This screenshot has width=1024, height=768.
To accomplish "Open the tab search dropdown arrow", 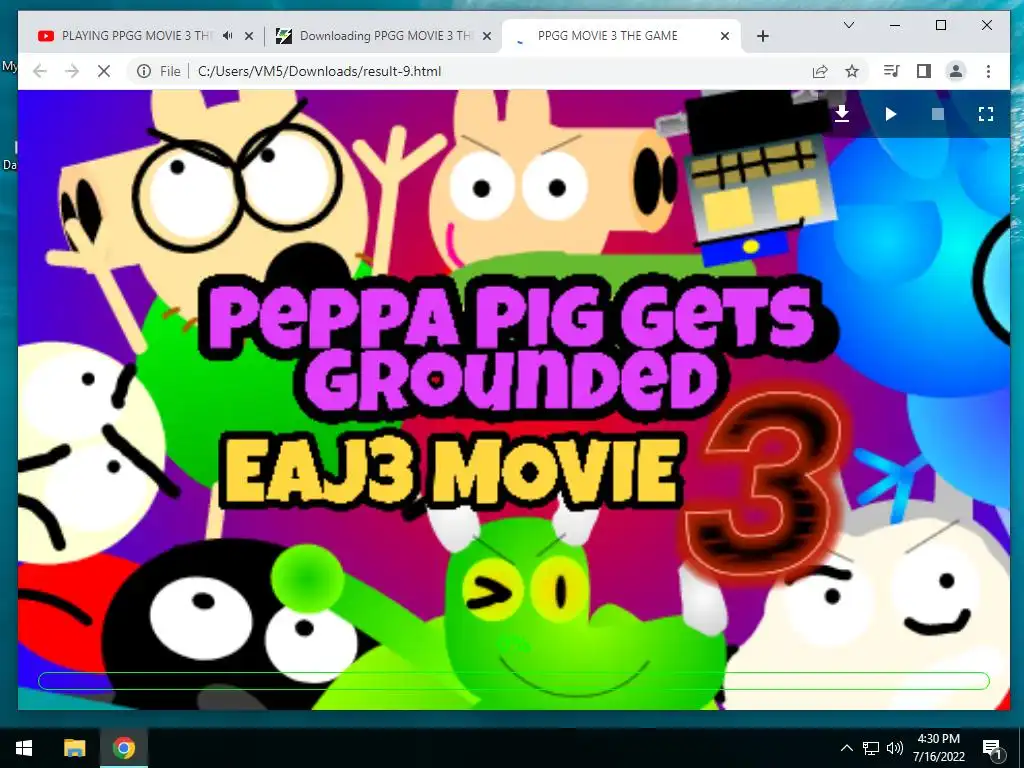I will (849, 25).
